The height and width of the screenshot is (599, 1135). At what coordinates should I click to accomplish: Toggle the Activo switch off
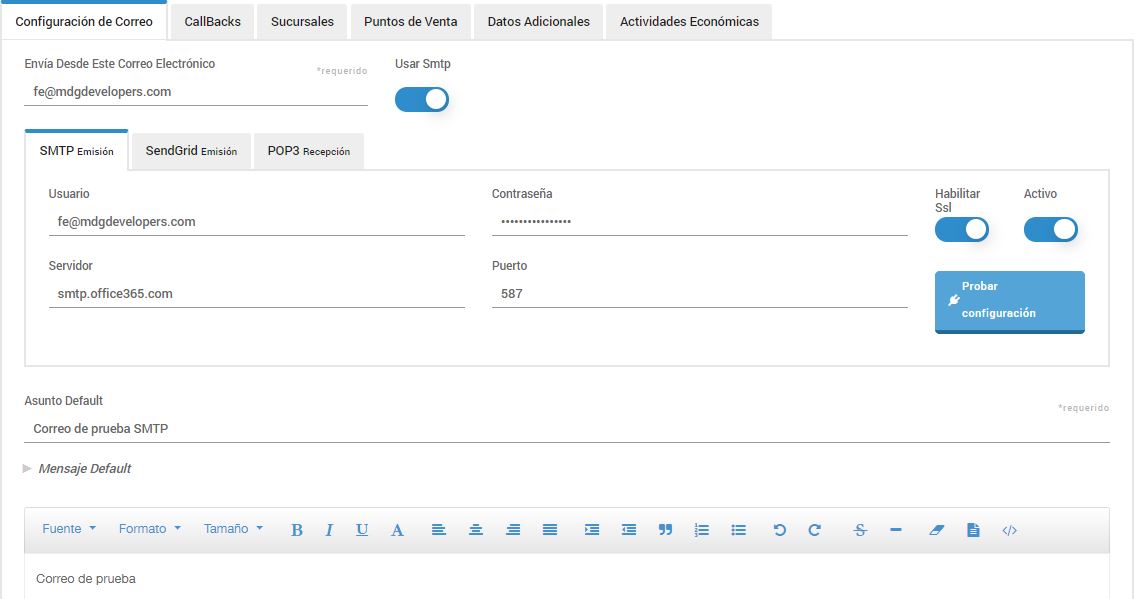[1050, 229]
